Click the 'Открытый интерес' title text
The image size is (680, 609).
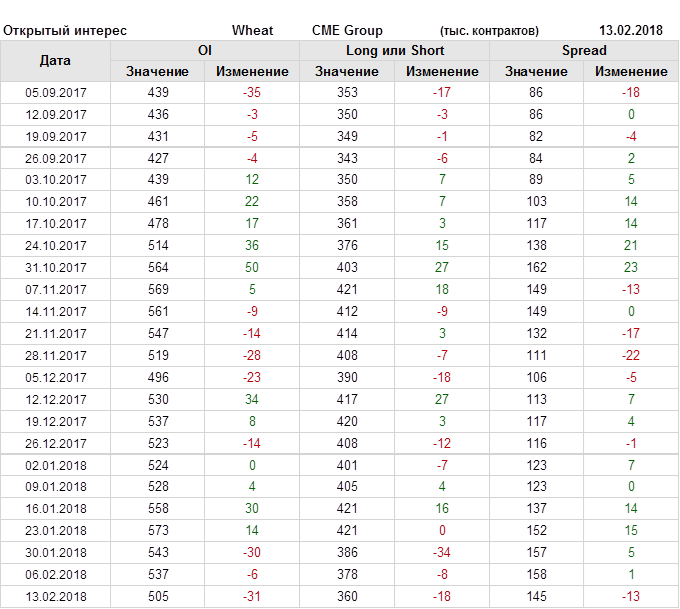coord(65,31)
